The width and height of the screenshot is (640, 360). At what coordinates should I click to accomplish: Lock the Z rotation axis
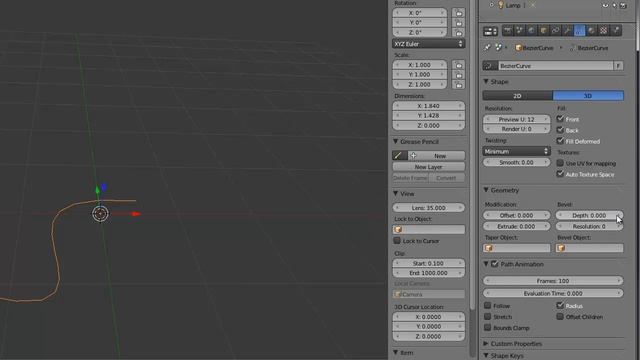[x=458, y=32]
